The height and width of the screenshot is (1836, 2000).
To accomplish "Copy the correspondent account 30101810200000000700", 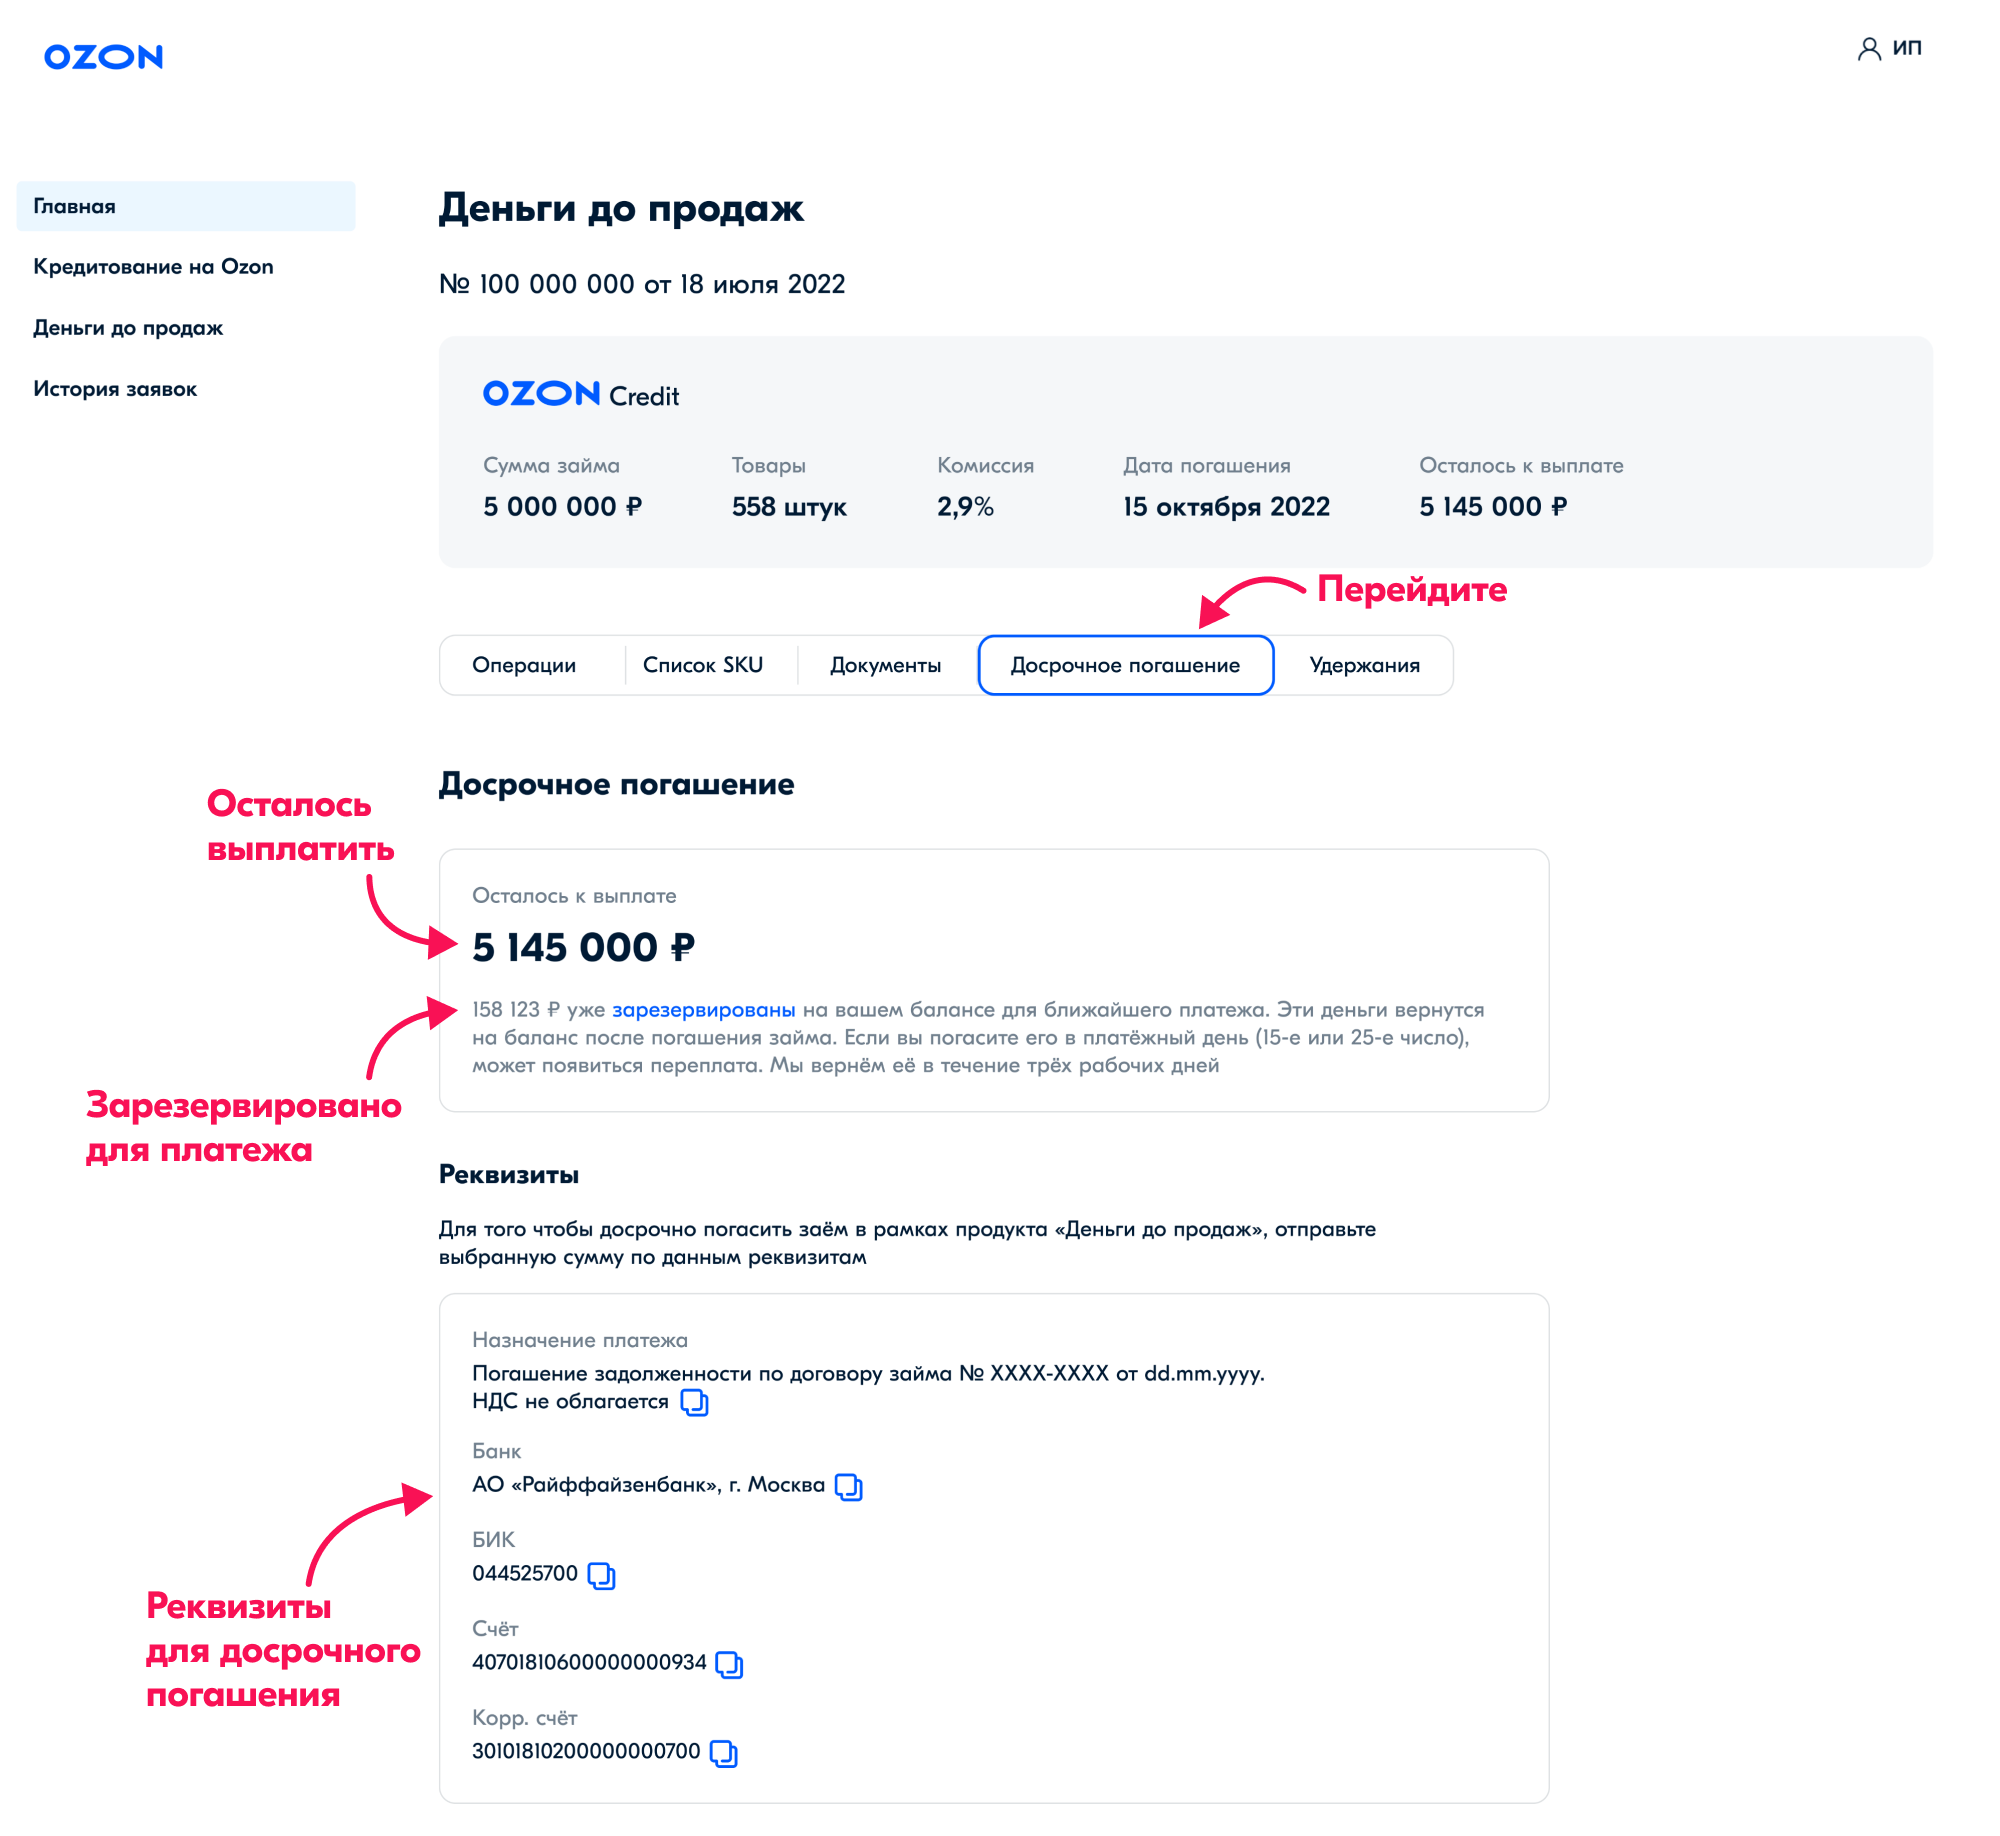I will coord(722,1753).
